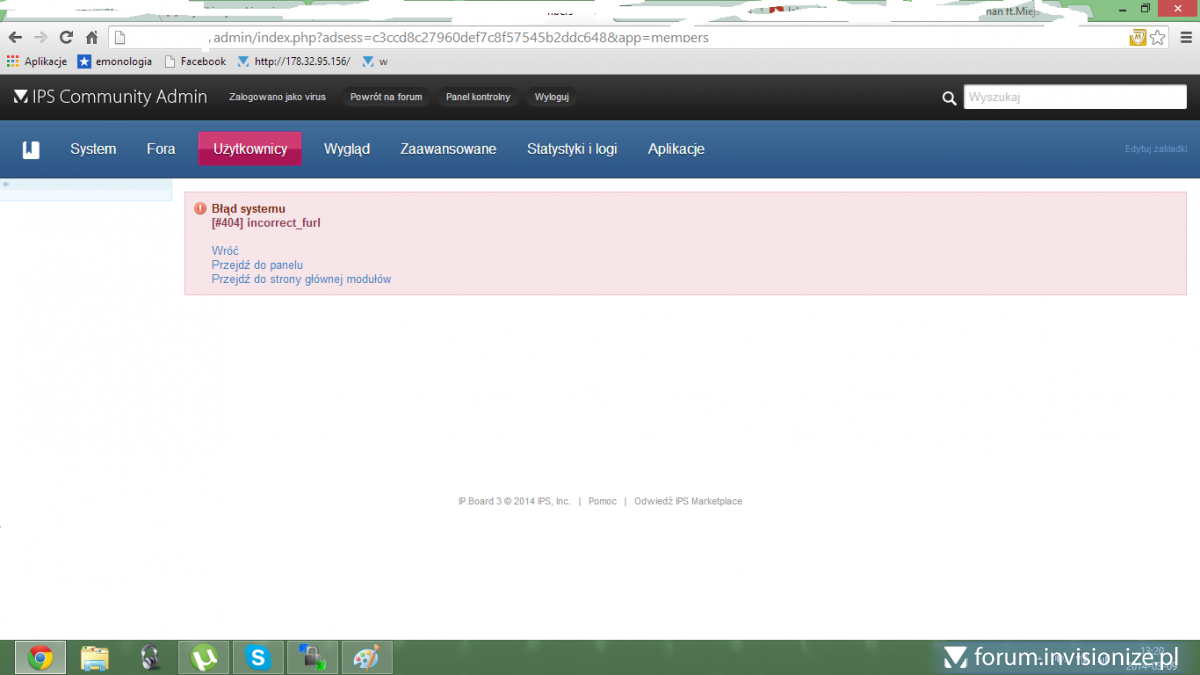1200x675 pixels.
Task: Click the Wróć link in error box
Action: (x=225, y=251)
